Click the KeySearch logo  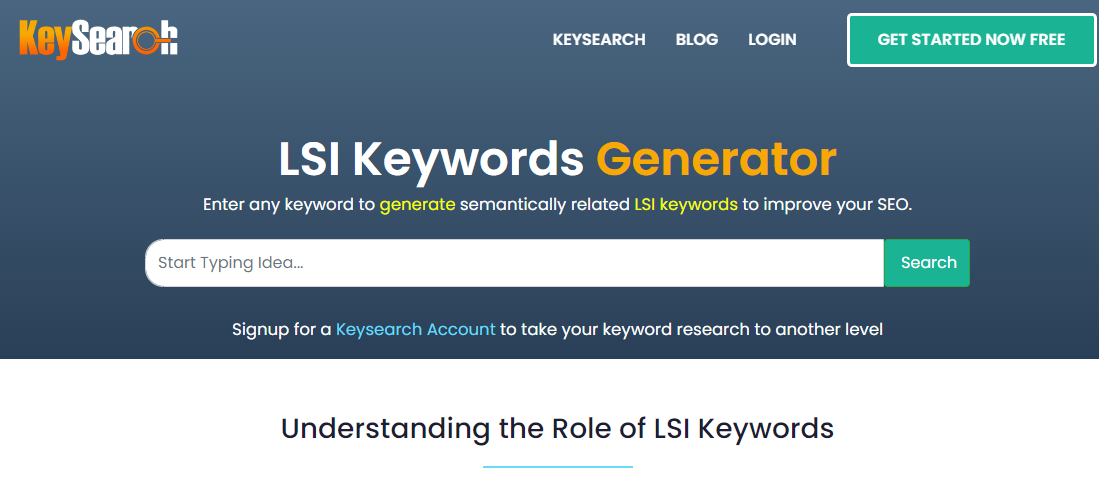(99, 39)
